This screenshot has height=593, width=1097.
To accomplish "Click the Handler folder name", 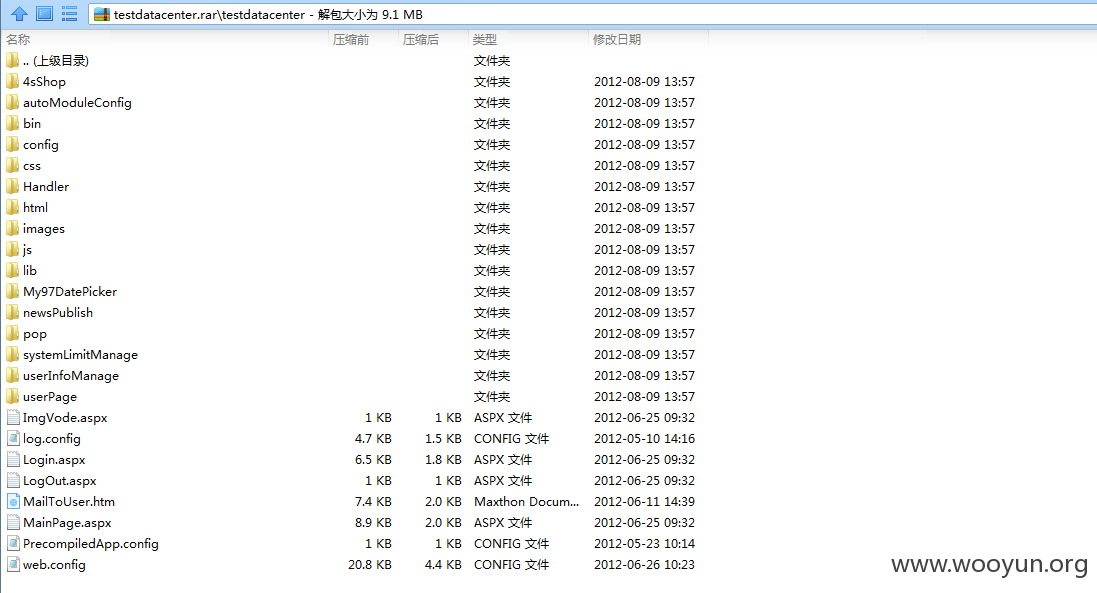I will coord(45,187).
